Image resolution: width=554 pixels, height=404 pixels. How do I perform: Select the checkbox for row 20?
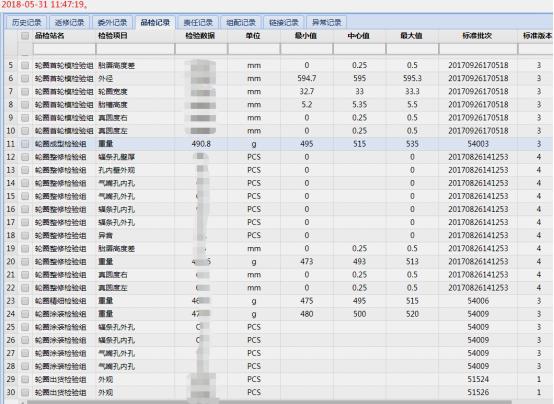click(25, 262)
